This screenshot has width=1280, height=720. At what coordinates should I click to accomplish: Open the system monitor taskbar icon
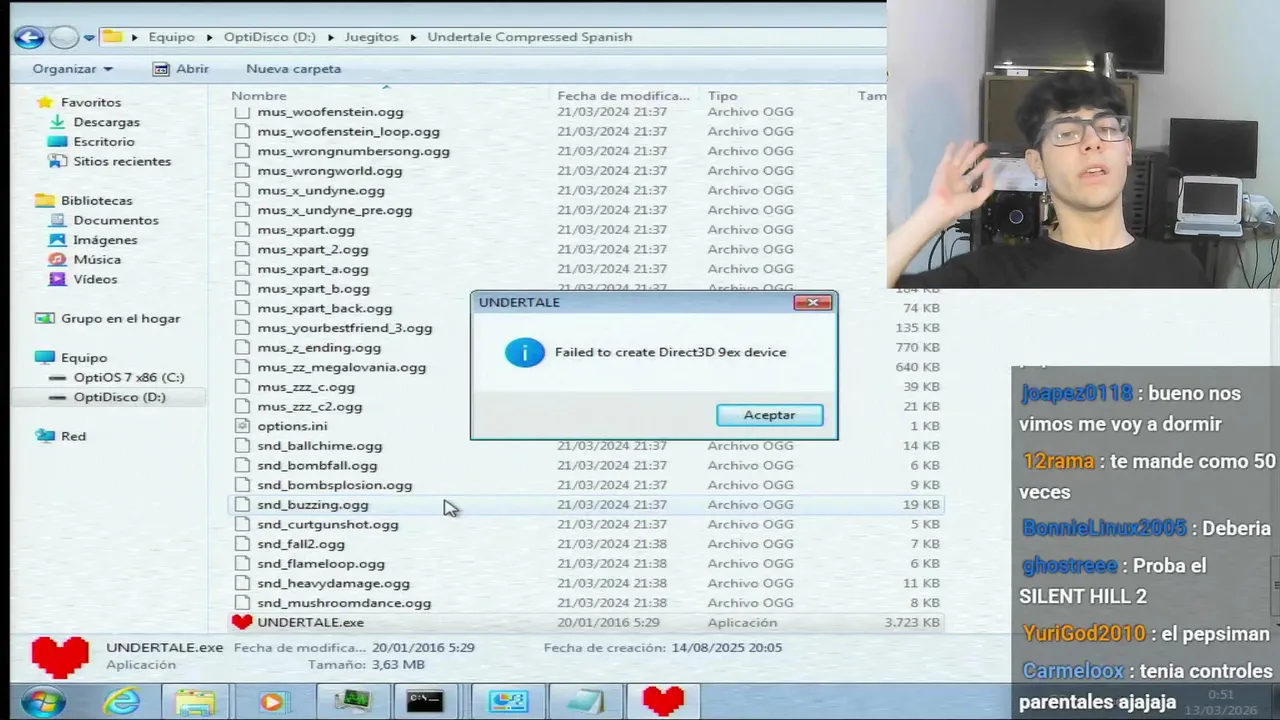click(351, 702)
